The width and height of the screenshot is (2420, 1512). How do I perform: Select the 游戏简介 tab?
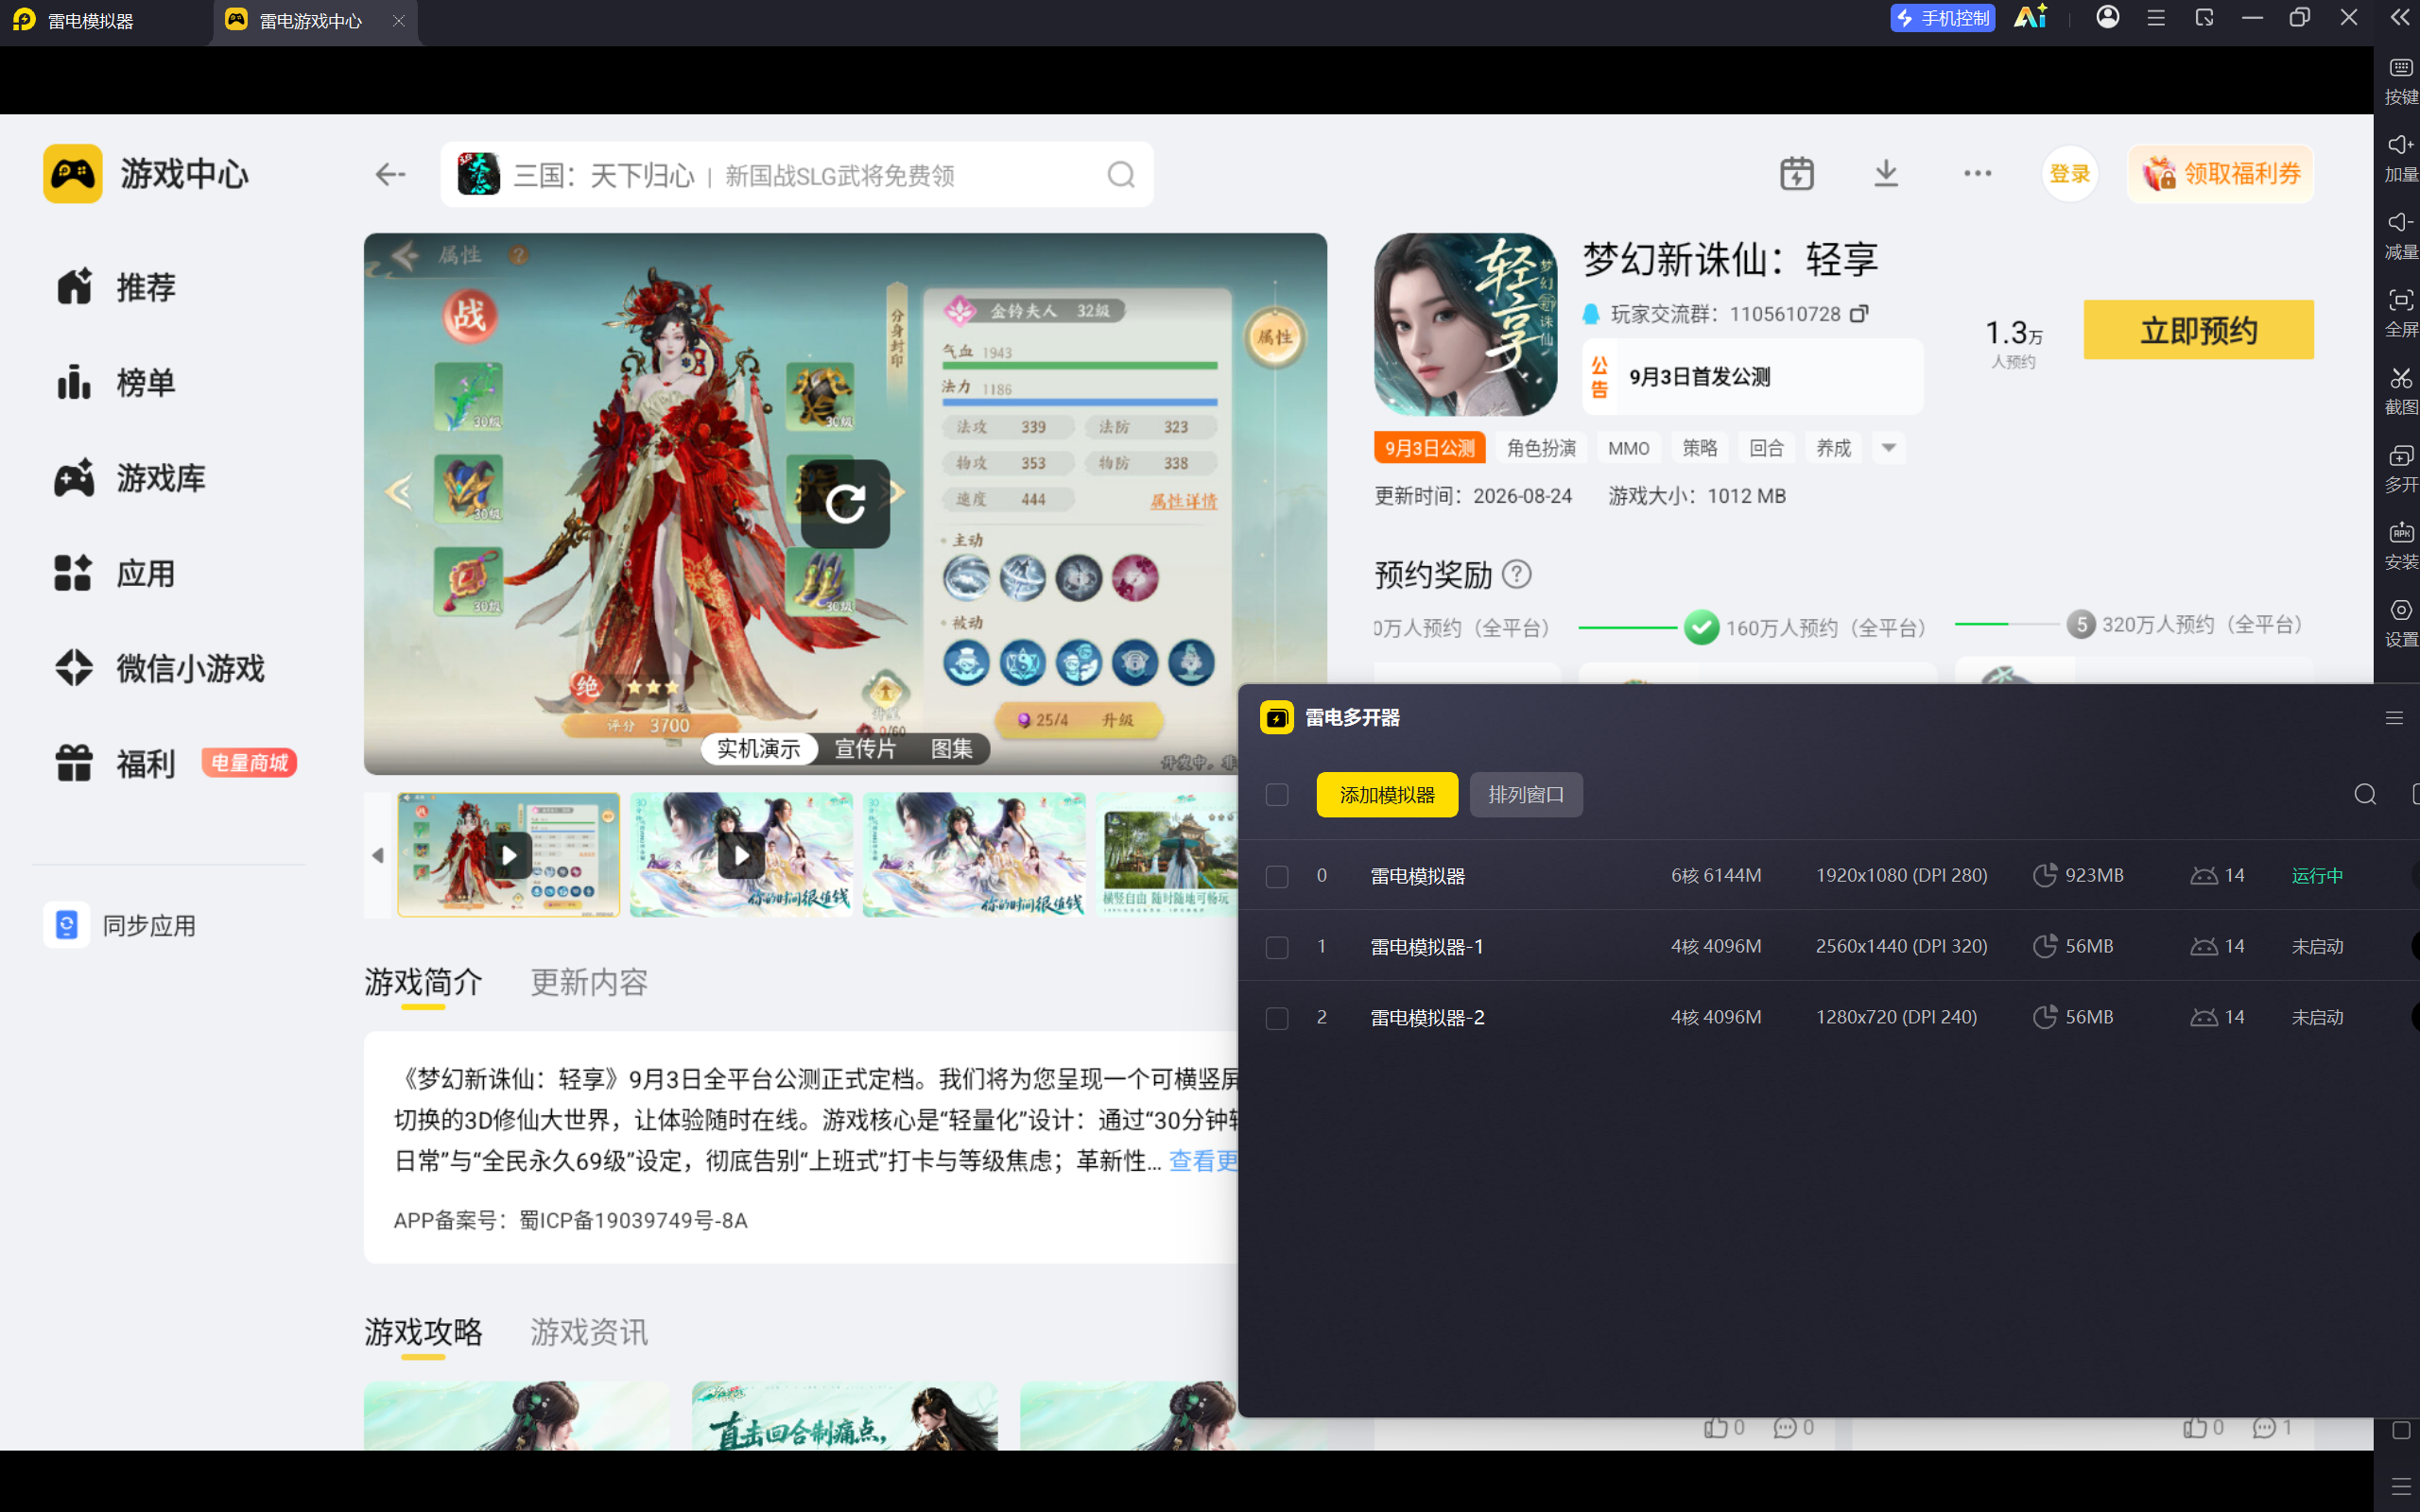[x=423, y=982]
